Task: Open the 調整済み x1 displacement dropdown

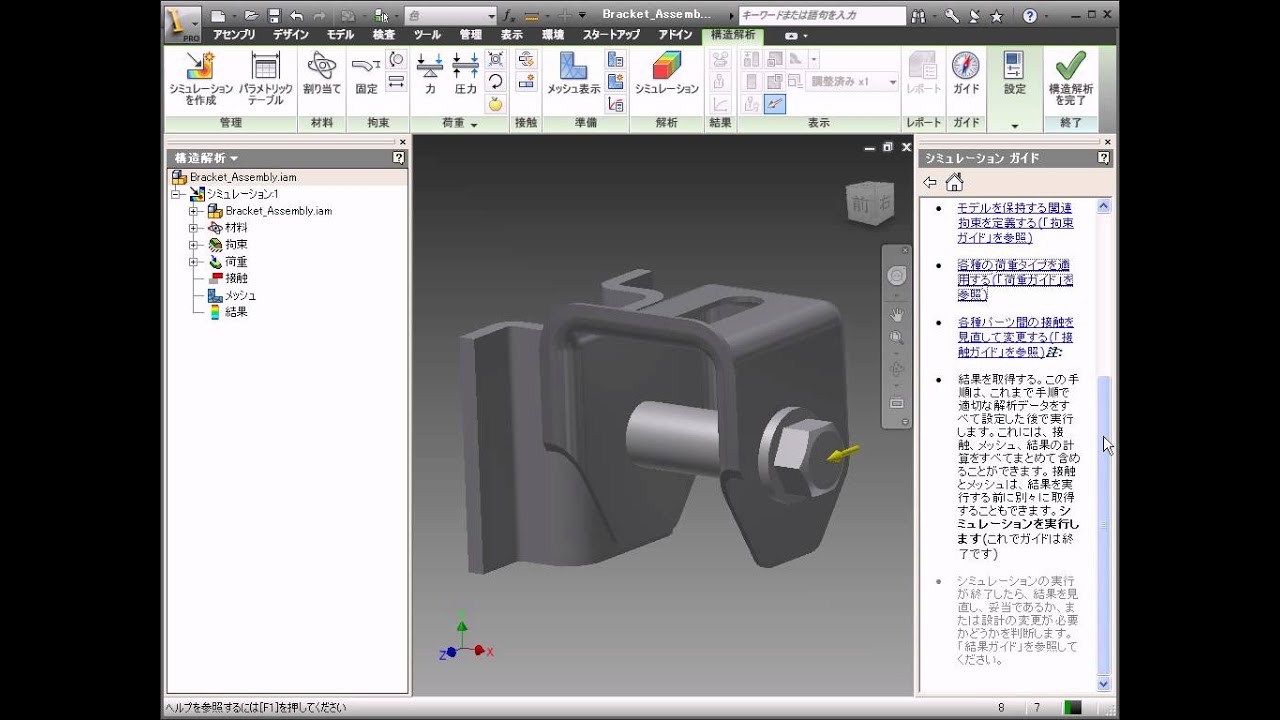Action: point(893,82)
